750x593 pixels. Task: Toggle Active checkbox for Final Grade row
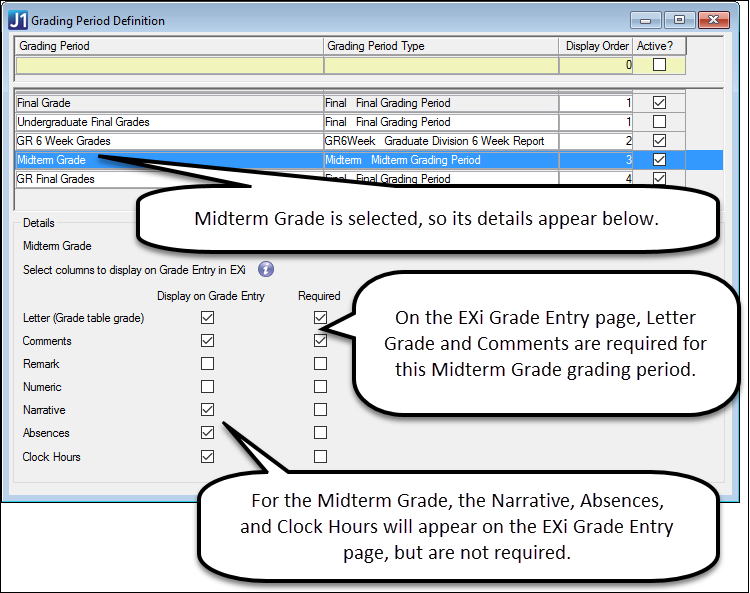point(659,102)
